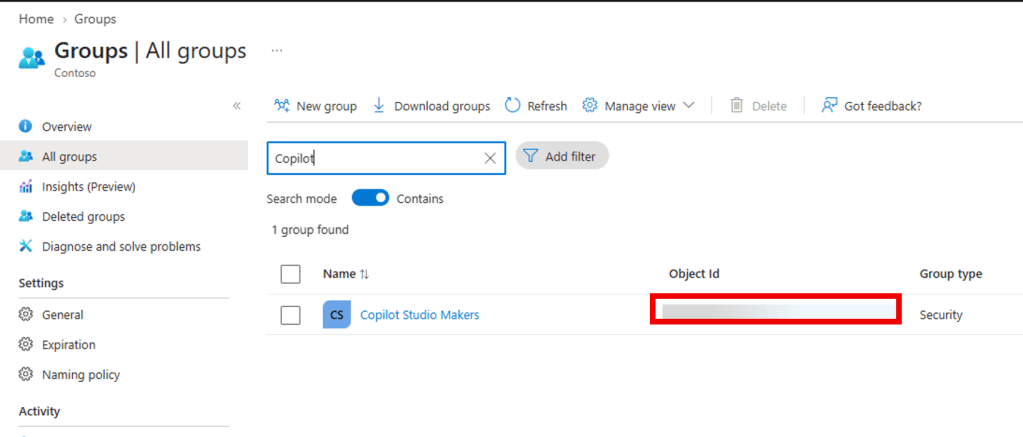Go to Home in the breadcrumb
This screenshot has width=1023, height=437.
tap(36, 19)
